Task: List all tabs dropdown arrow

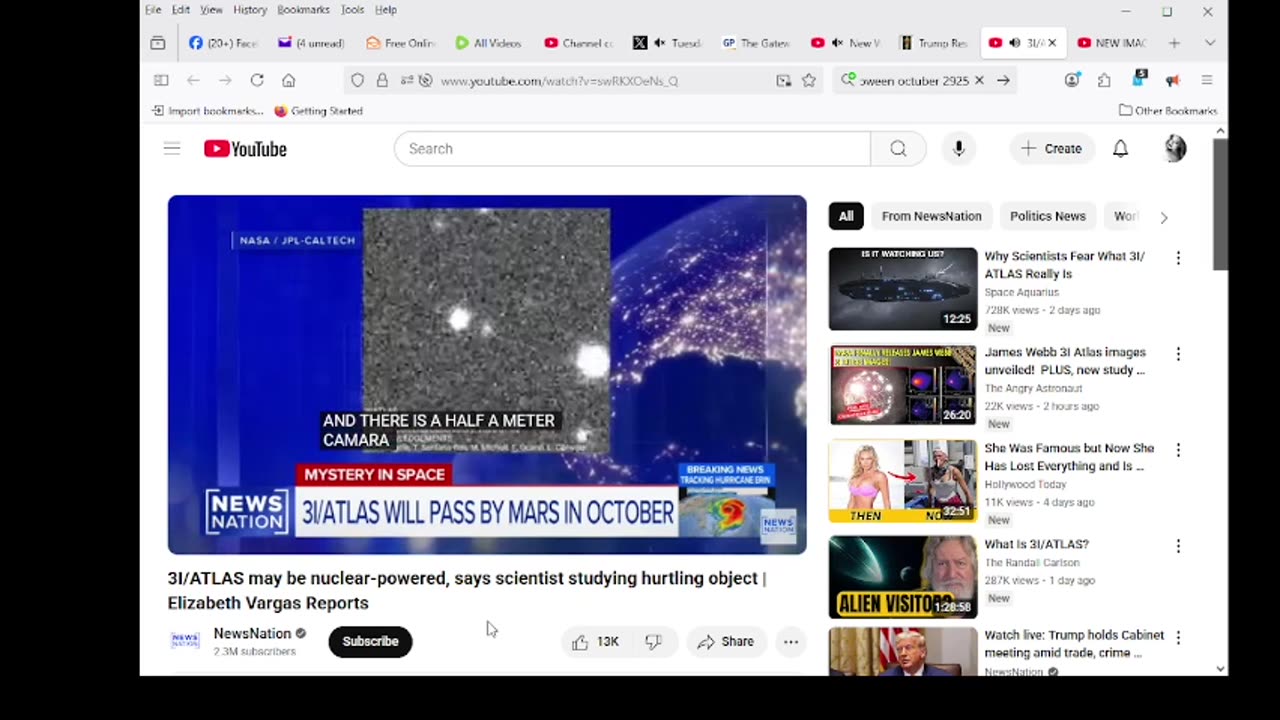Action: tap(1210, 43)
